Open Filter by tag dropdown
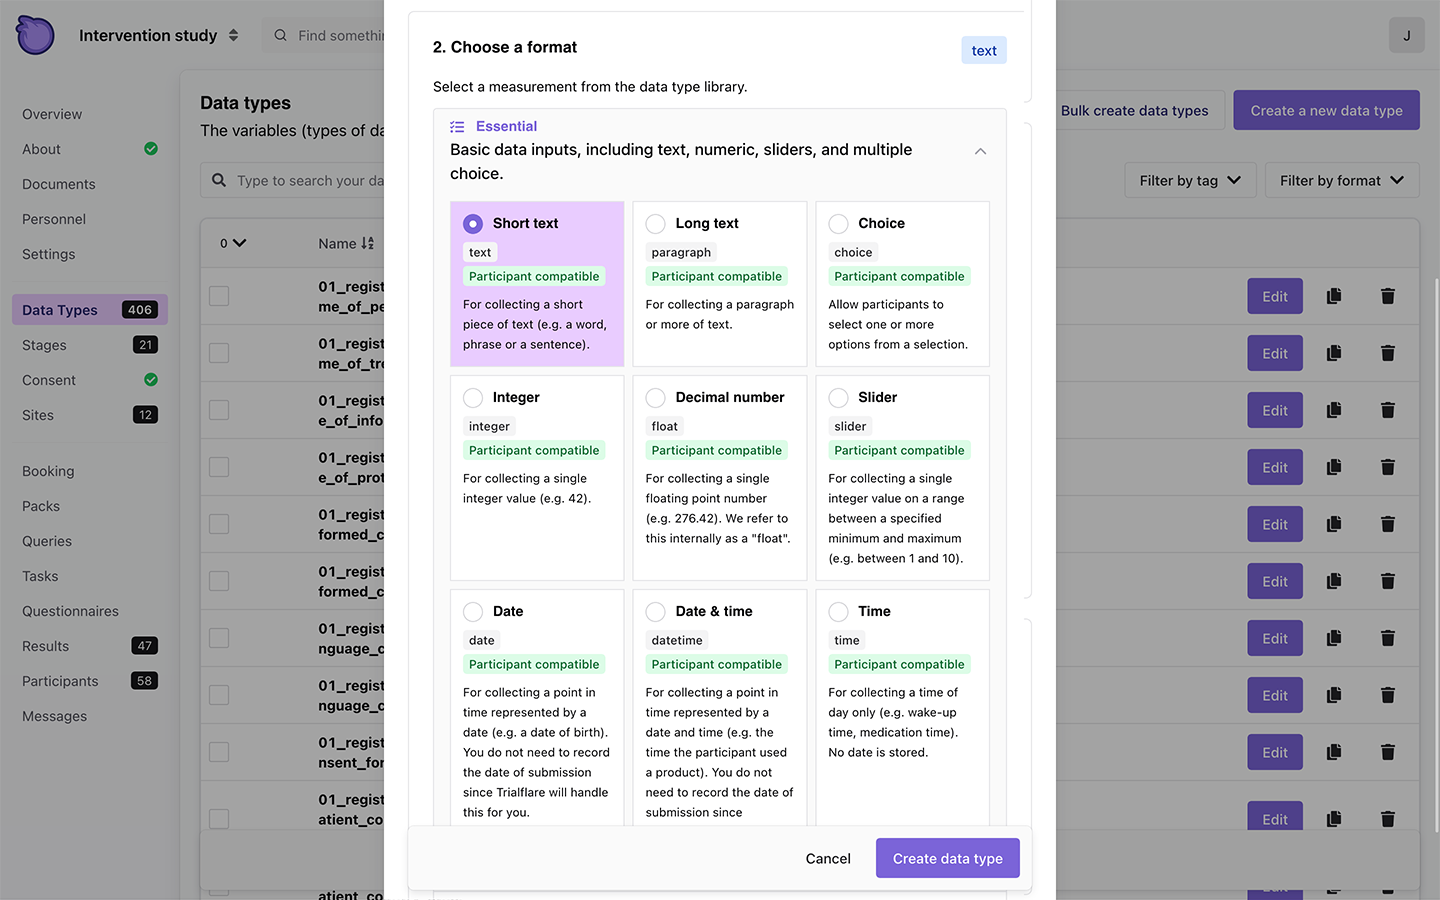The image size is (1440, 900). tap(1190, 180)
